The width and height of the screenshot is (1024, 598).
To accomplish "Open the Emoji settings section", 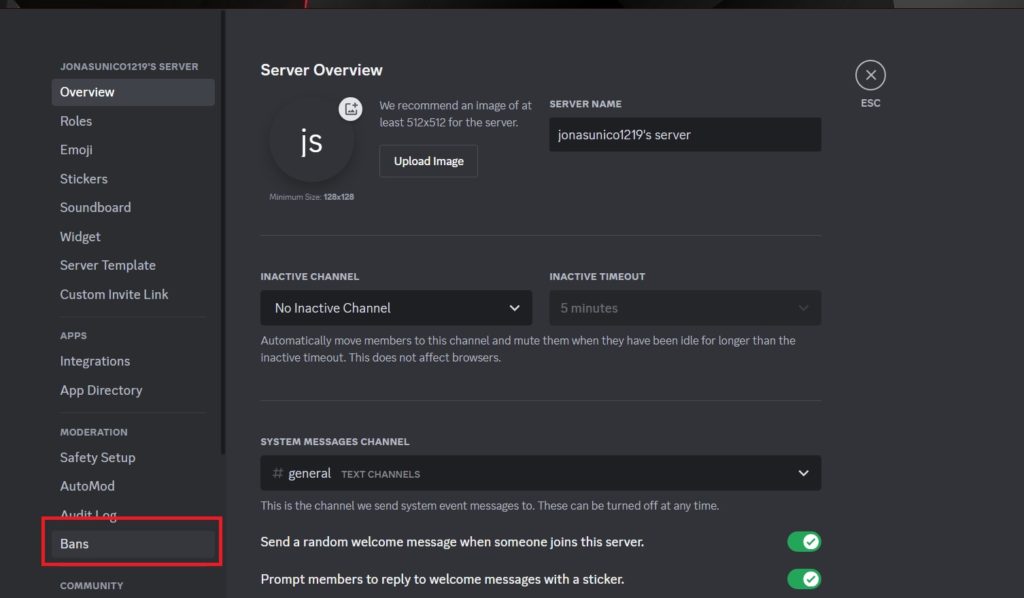I will pyautogui.click(x=76, y=149).
